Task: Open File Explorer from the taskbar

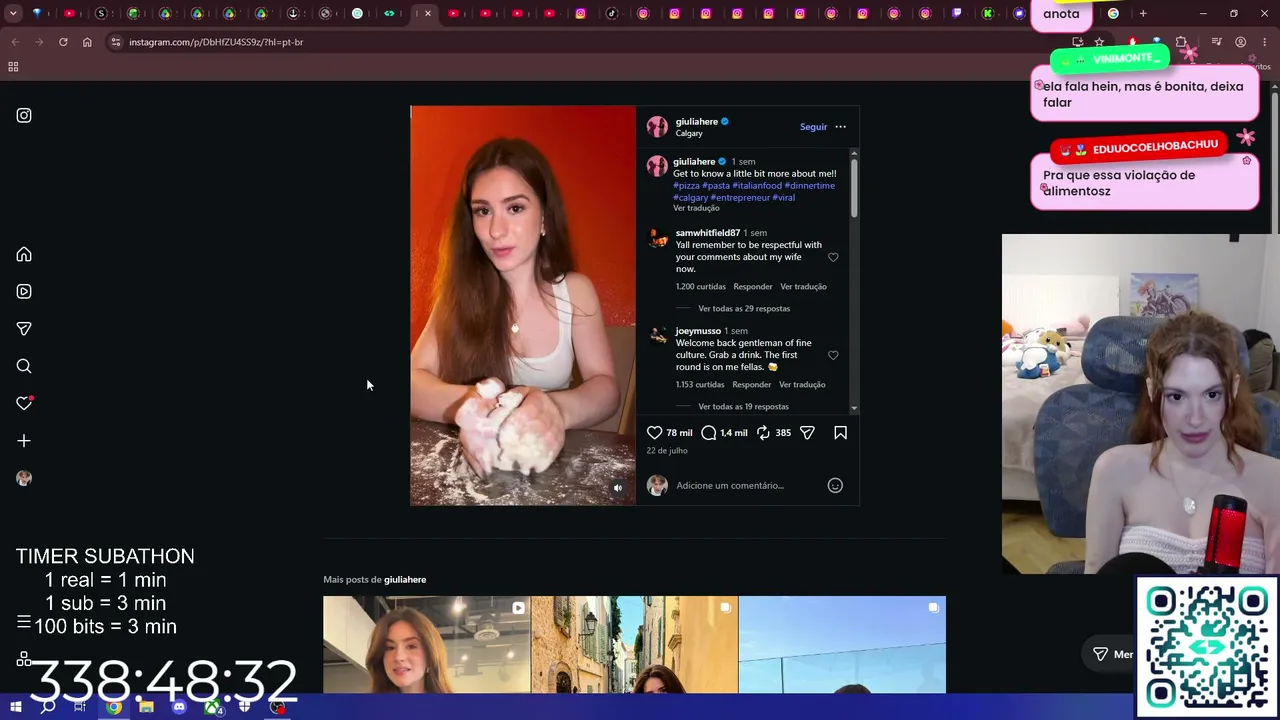Action: click(146, 707)
